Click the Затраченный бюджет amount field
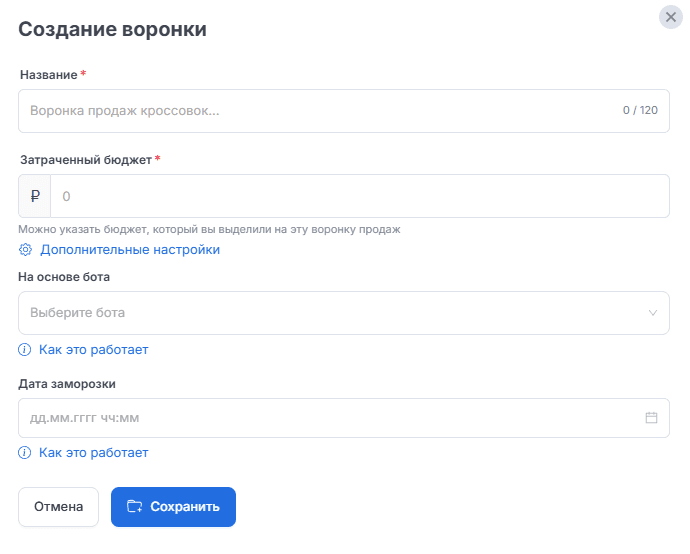 [x=360, y=196]
